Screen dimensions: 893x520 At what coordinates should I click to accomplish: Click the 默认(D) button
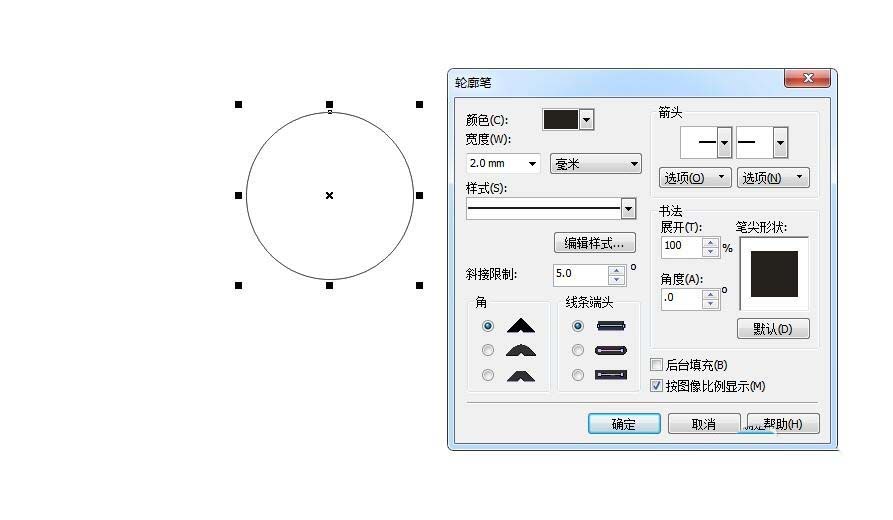773,329
